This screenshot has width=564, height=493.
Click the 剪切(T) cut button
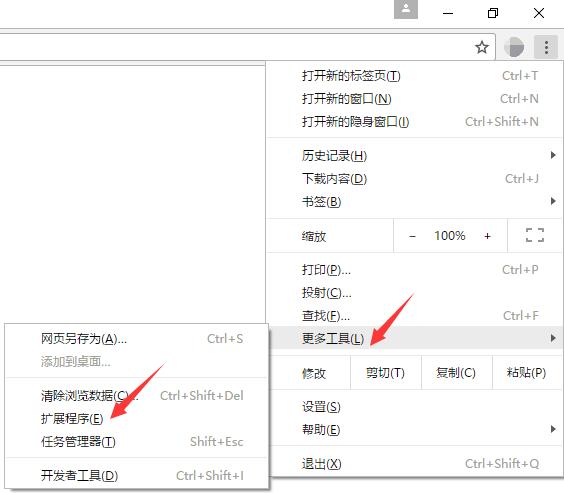pos(385,373)
